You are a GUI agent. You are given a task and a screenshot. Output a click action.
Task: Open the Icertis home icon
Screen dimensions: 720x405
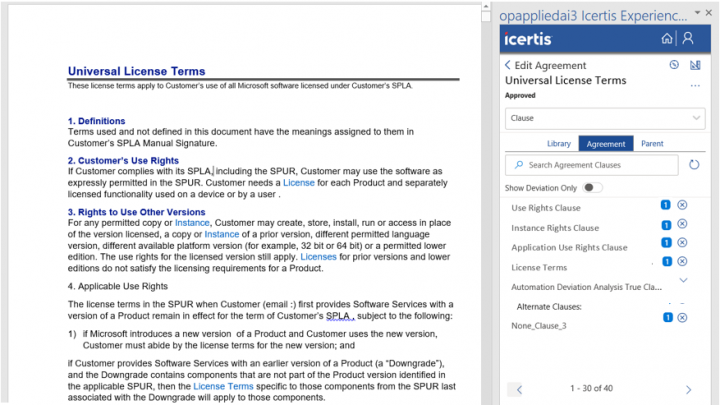(x=668, y=39)
